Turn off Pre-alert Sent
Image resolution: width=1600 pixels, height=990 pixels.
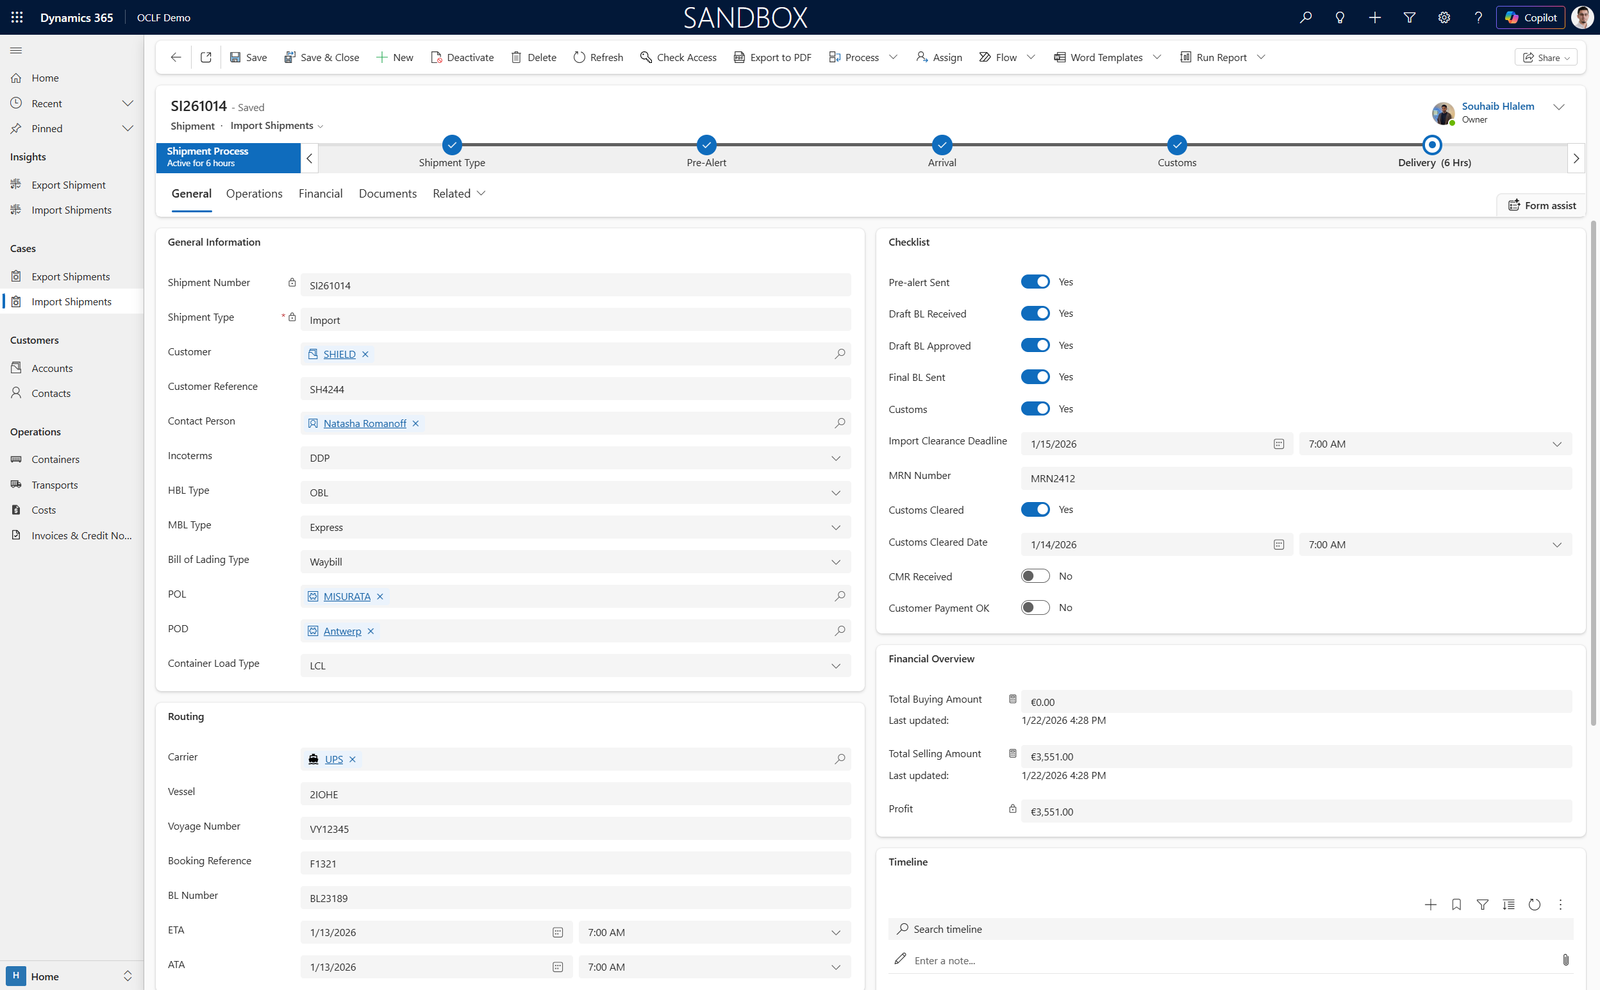click(x=1035, y=281)
